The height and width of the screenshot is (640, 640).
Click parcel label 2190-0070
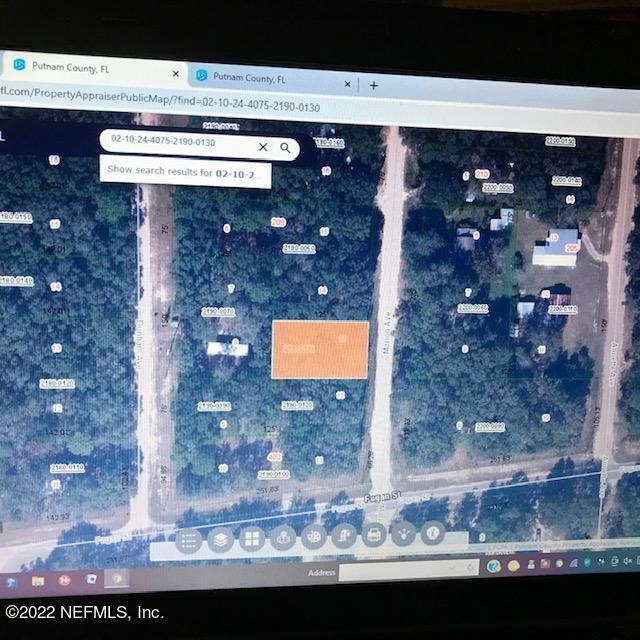click(218, 312)
